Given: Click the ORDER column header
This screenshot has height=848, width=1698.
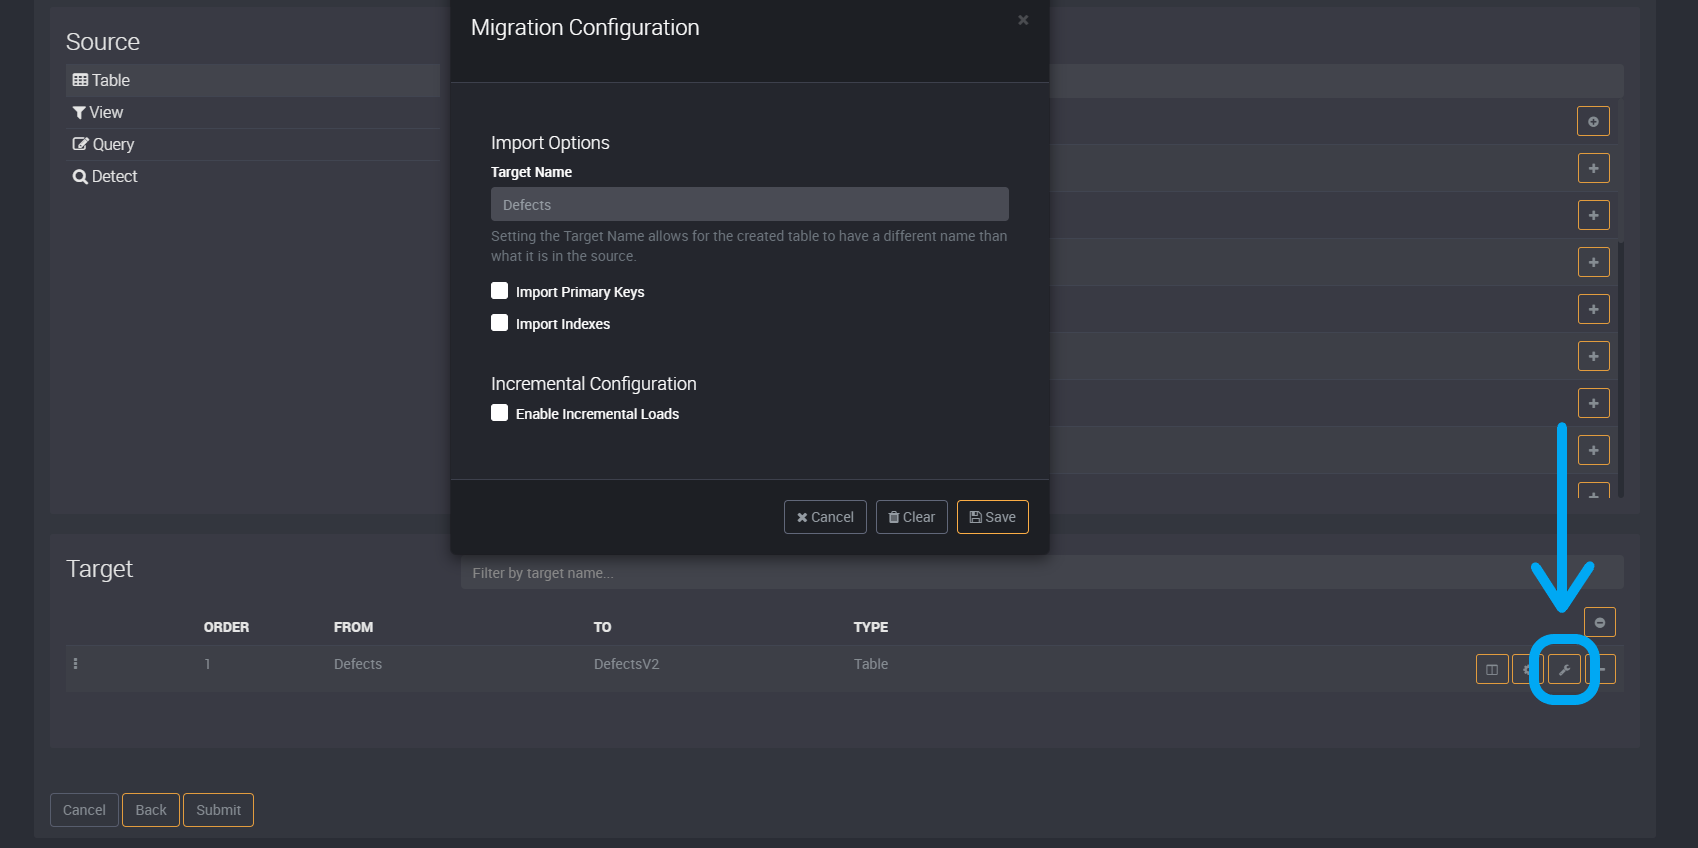Looking at the screenshot, I should pos(226,627).
